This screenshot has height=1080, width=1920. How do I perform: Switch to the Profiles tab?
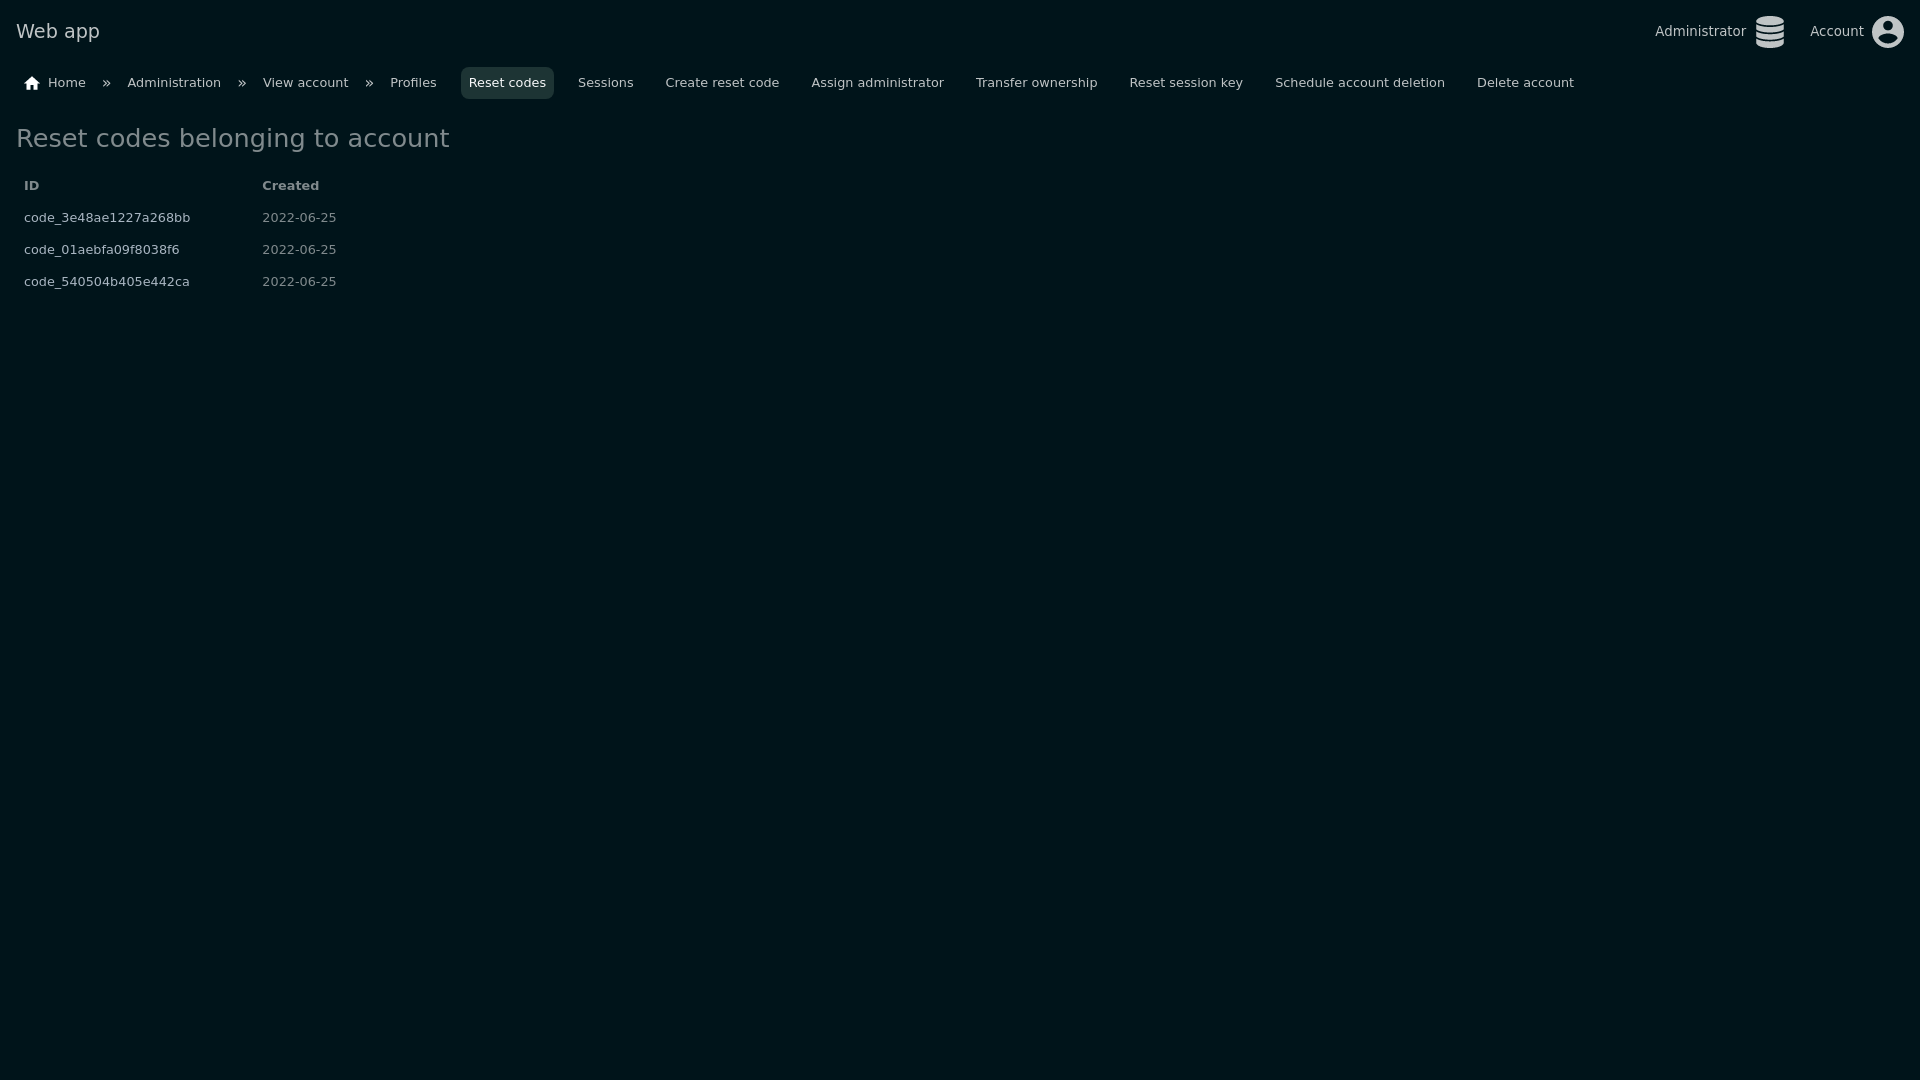(x=413, y=83)
